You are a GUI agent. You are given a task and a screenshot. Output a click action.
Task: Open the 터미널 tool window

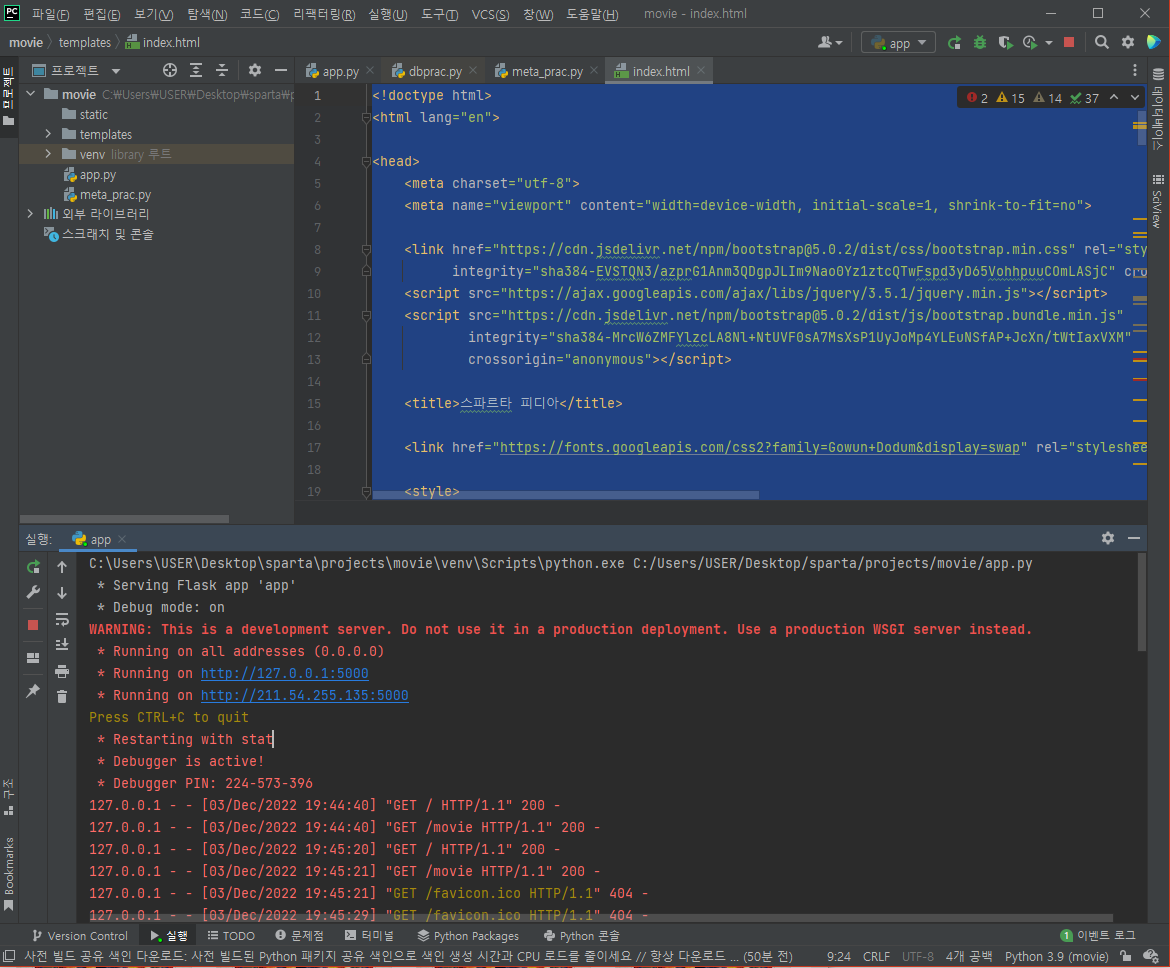pos(369,936)
